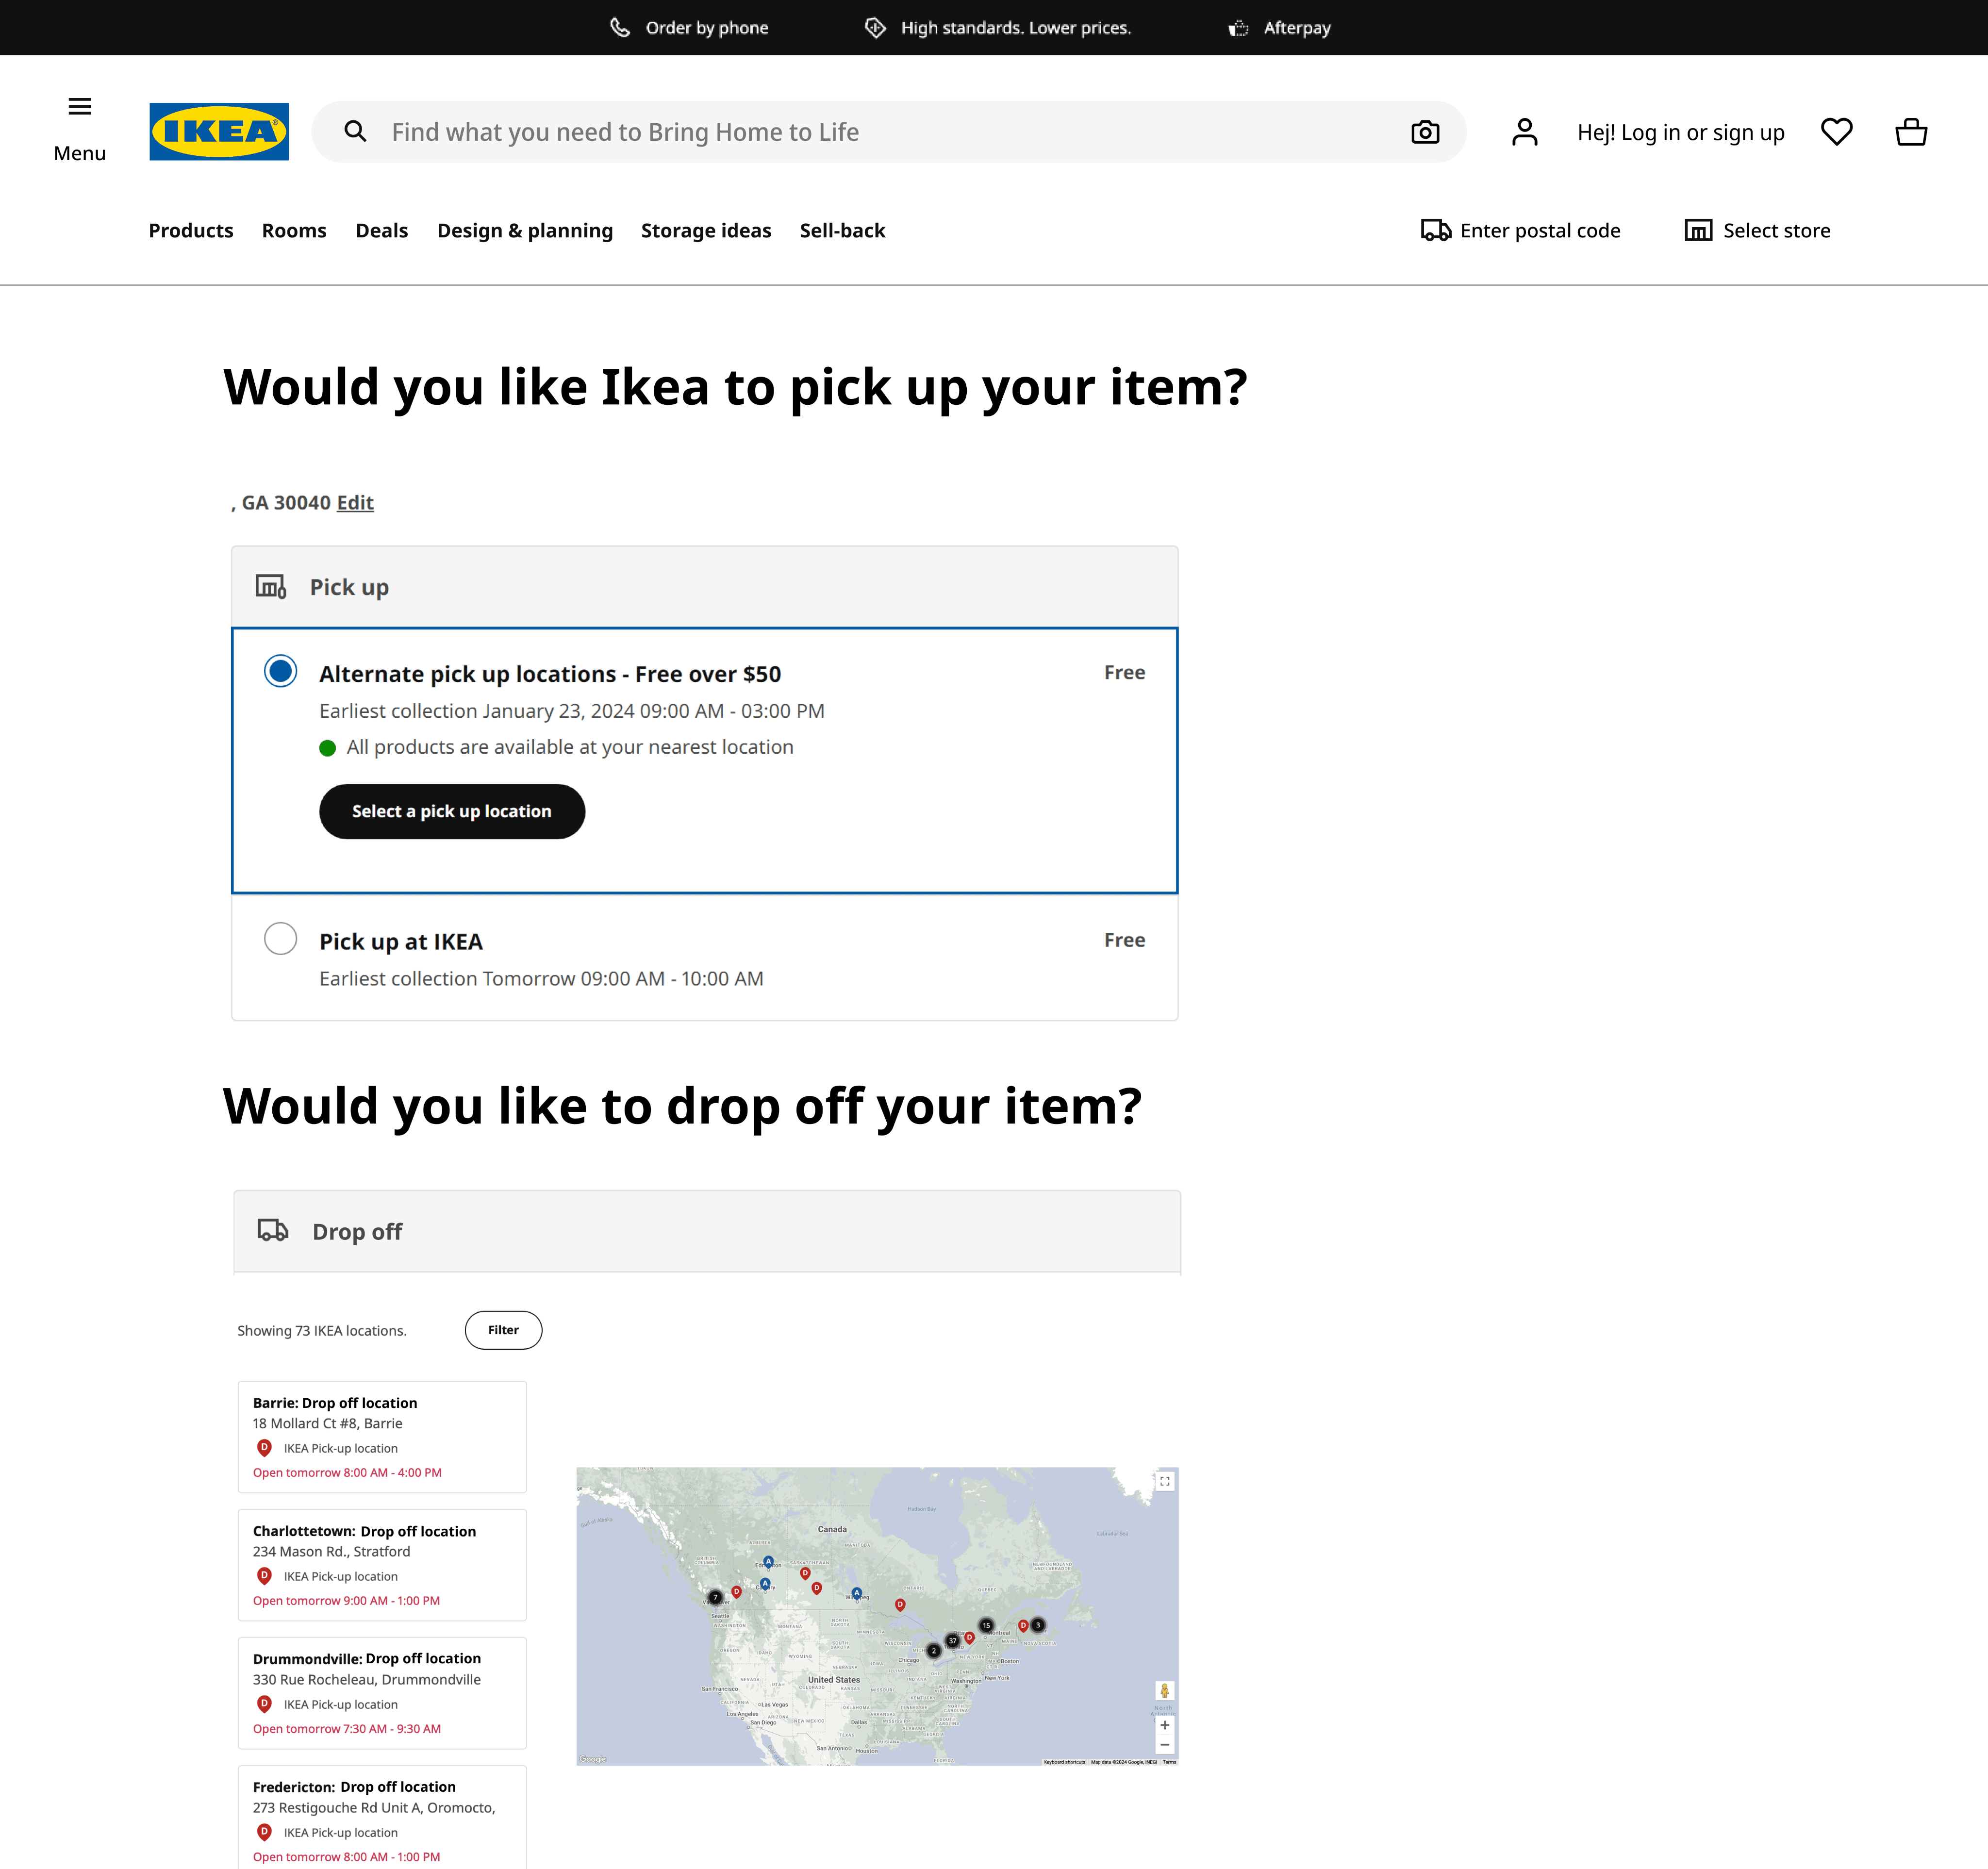Open the Rooms menu

(x=294, y=230)
